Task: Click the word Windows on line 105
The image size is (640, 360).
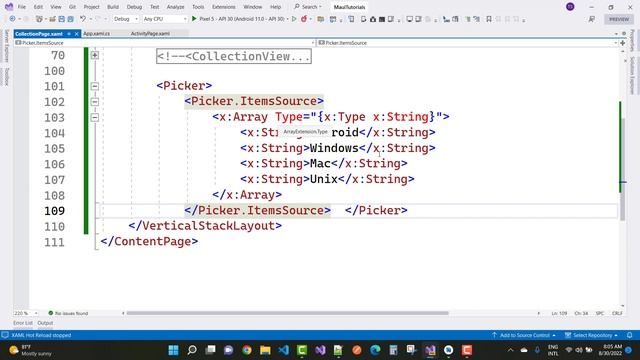Action: coord(334,148)
